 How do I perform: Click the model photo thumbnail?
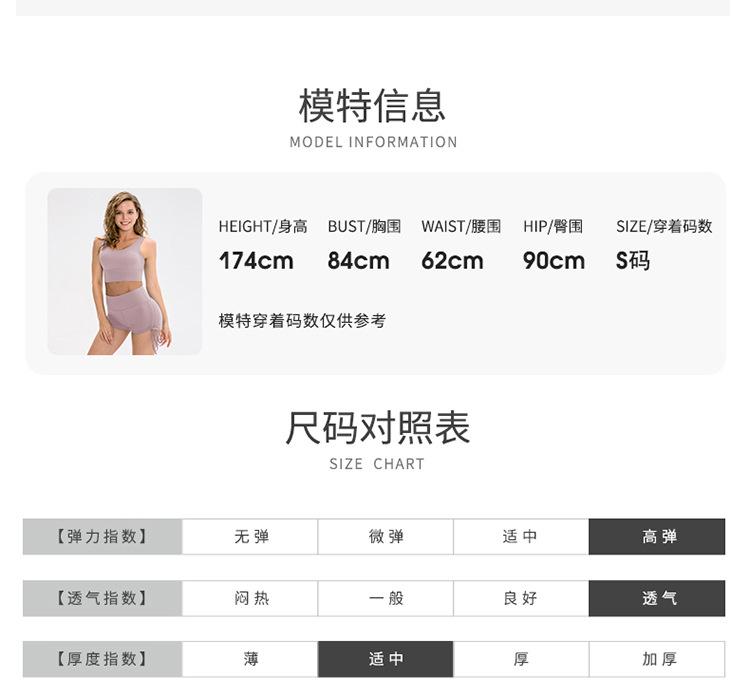(x=125, y=272)
